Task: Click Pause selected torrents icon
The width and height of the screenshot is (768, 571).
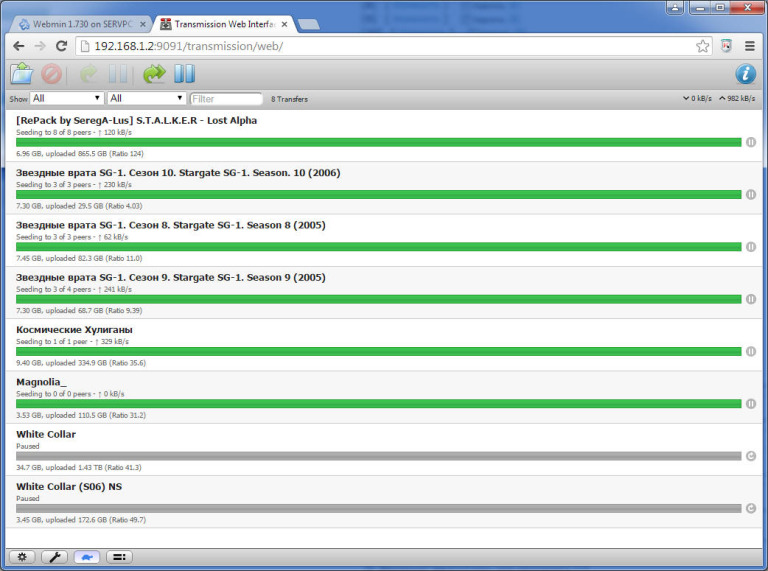Action: coord(118,74)
